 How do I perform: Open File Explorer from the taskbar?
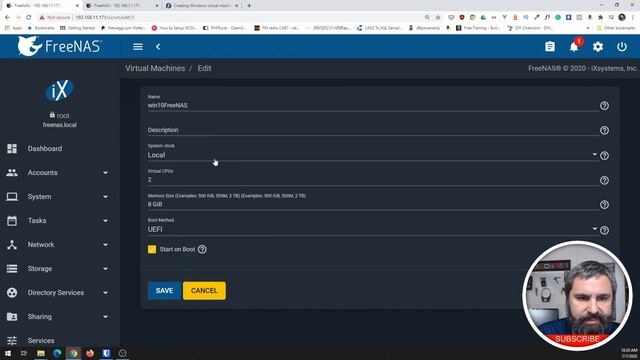[40, 353]
